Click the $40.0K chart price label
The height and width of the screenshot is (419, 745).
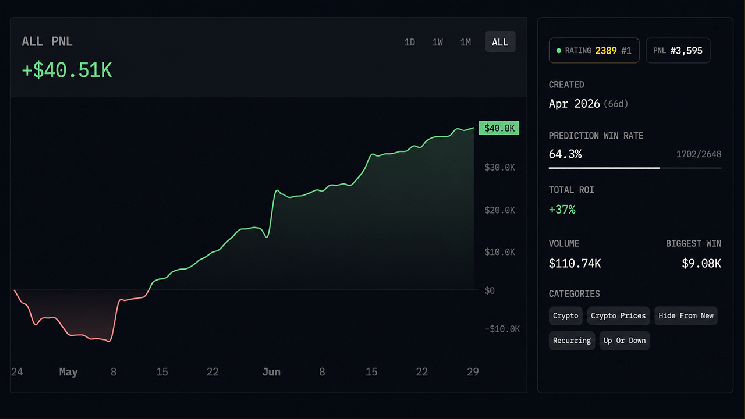pos(499,128)
